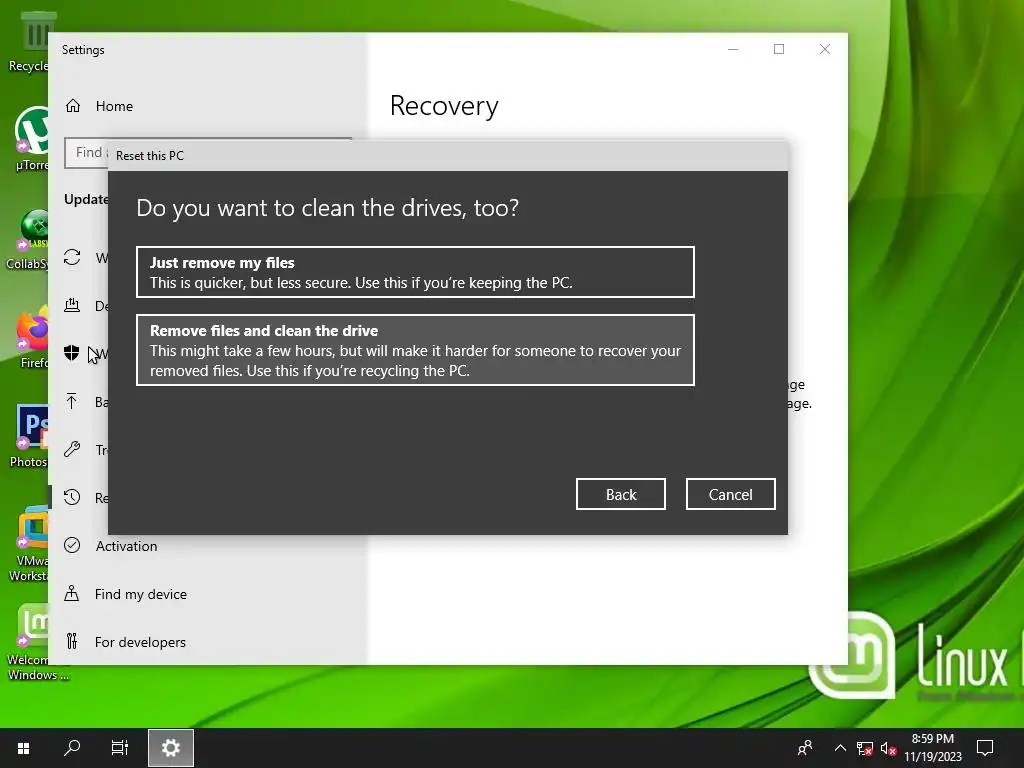Click the Find my device icon

pos(72,593)
